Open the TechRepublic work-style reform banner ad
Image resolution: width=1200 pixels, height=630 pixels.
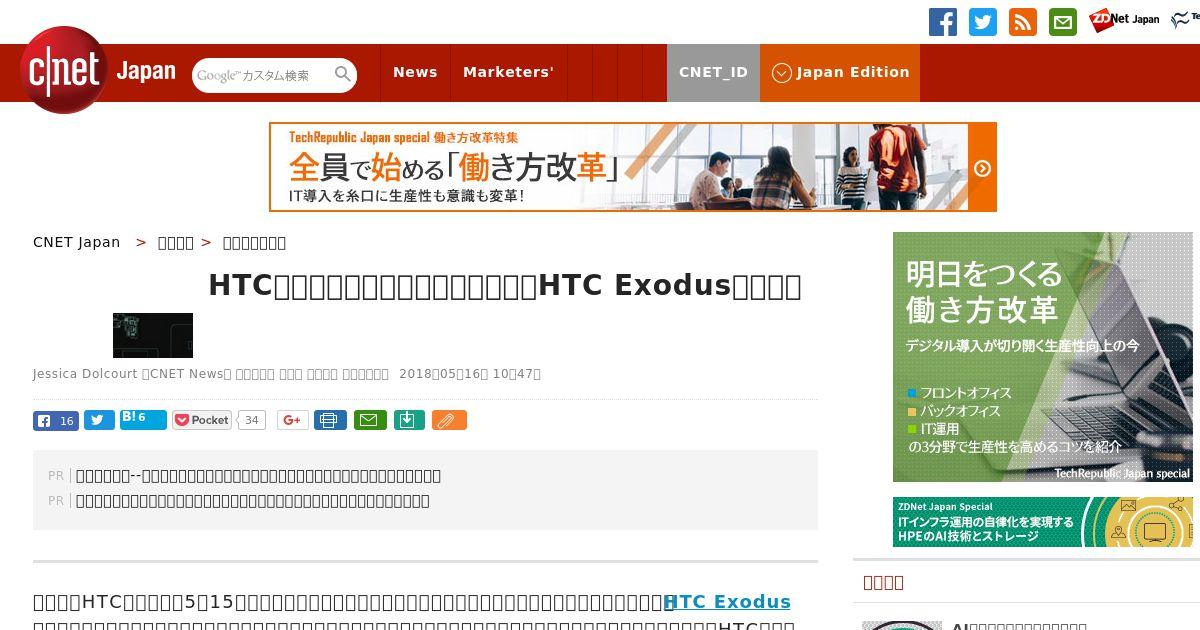coord(633,167)
